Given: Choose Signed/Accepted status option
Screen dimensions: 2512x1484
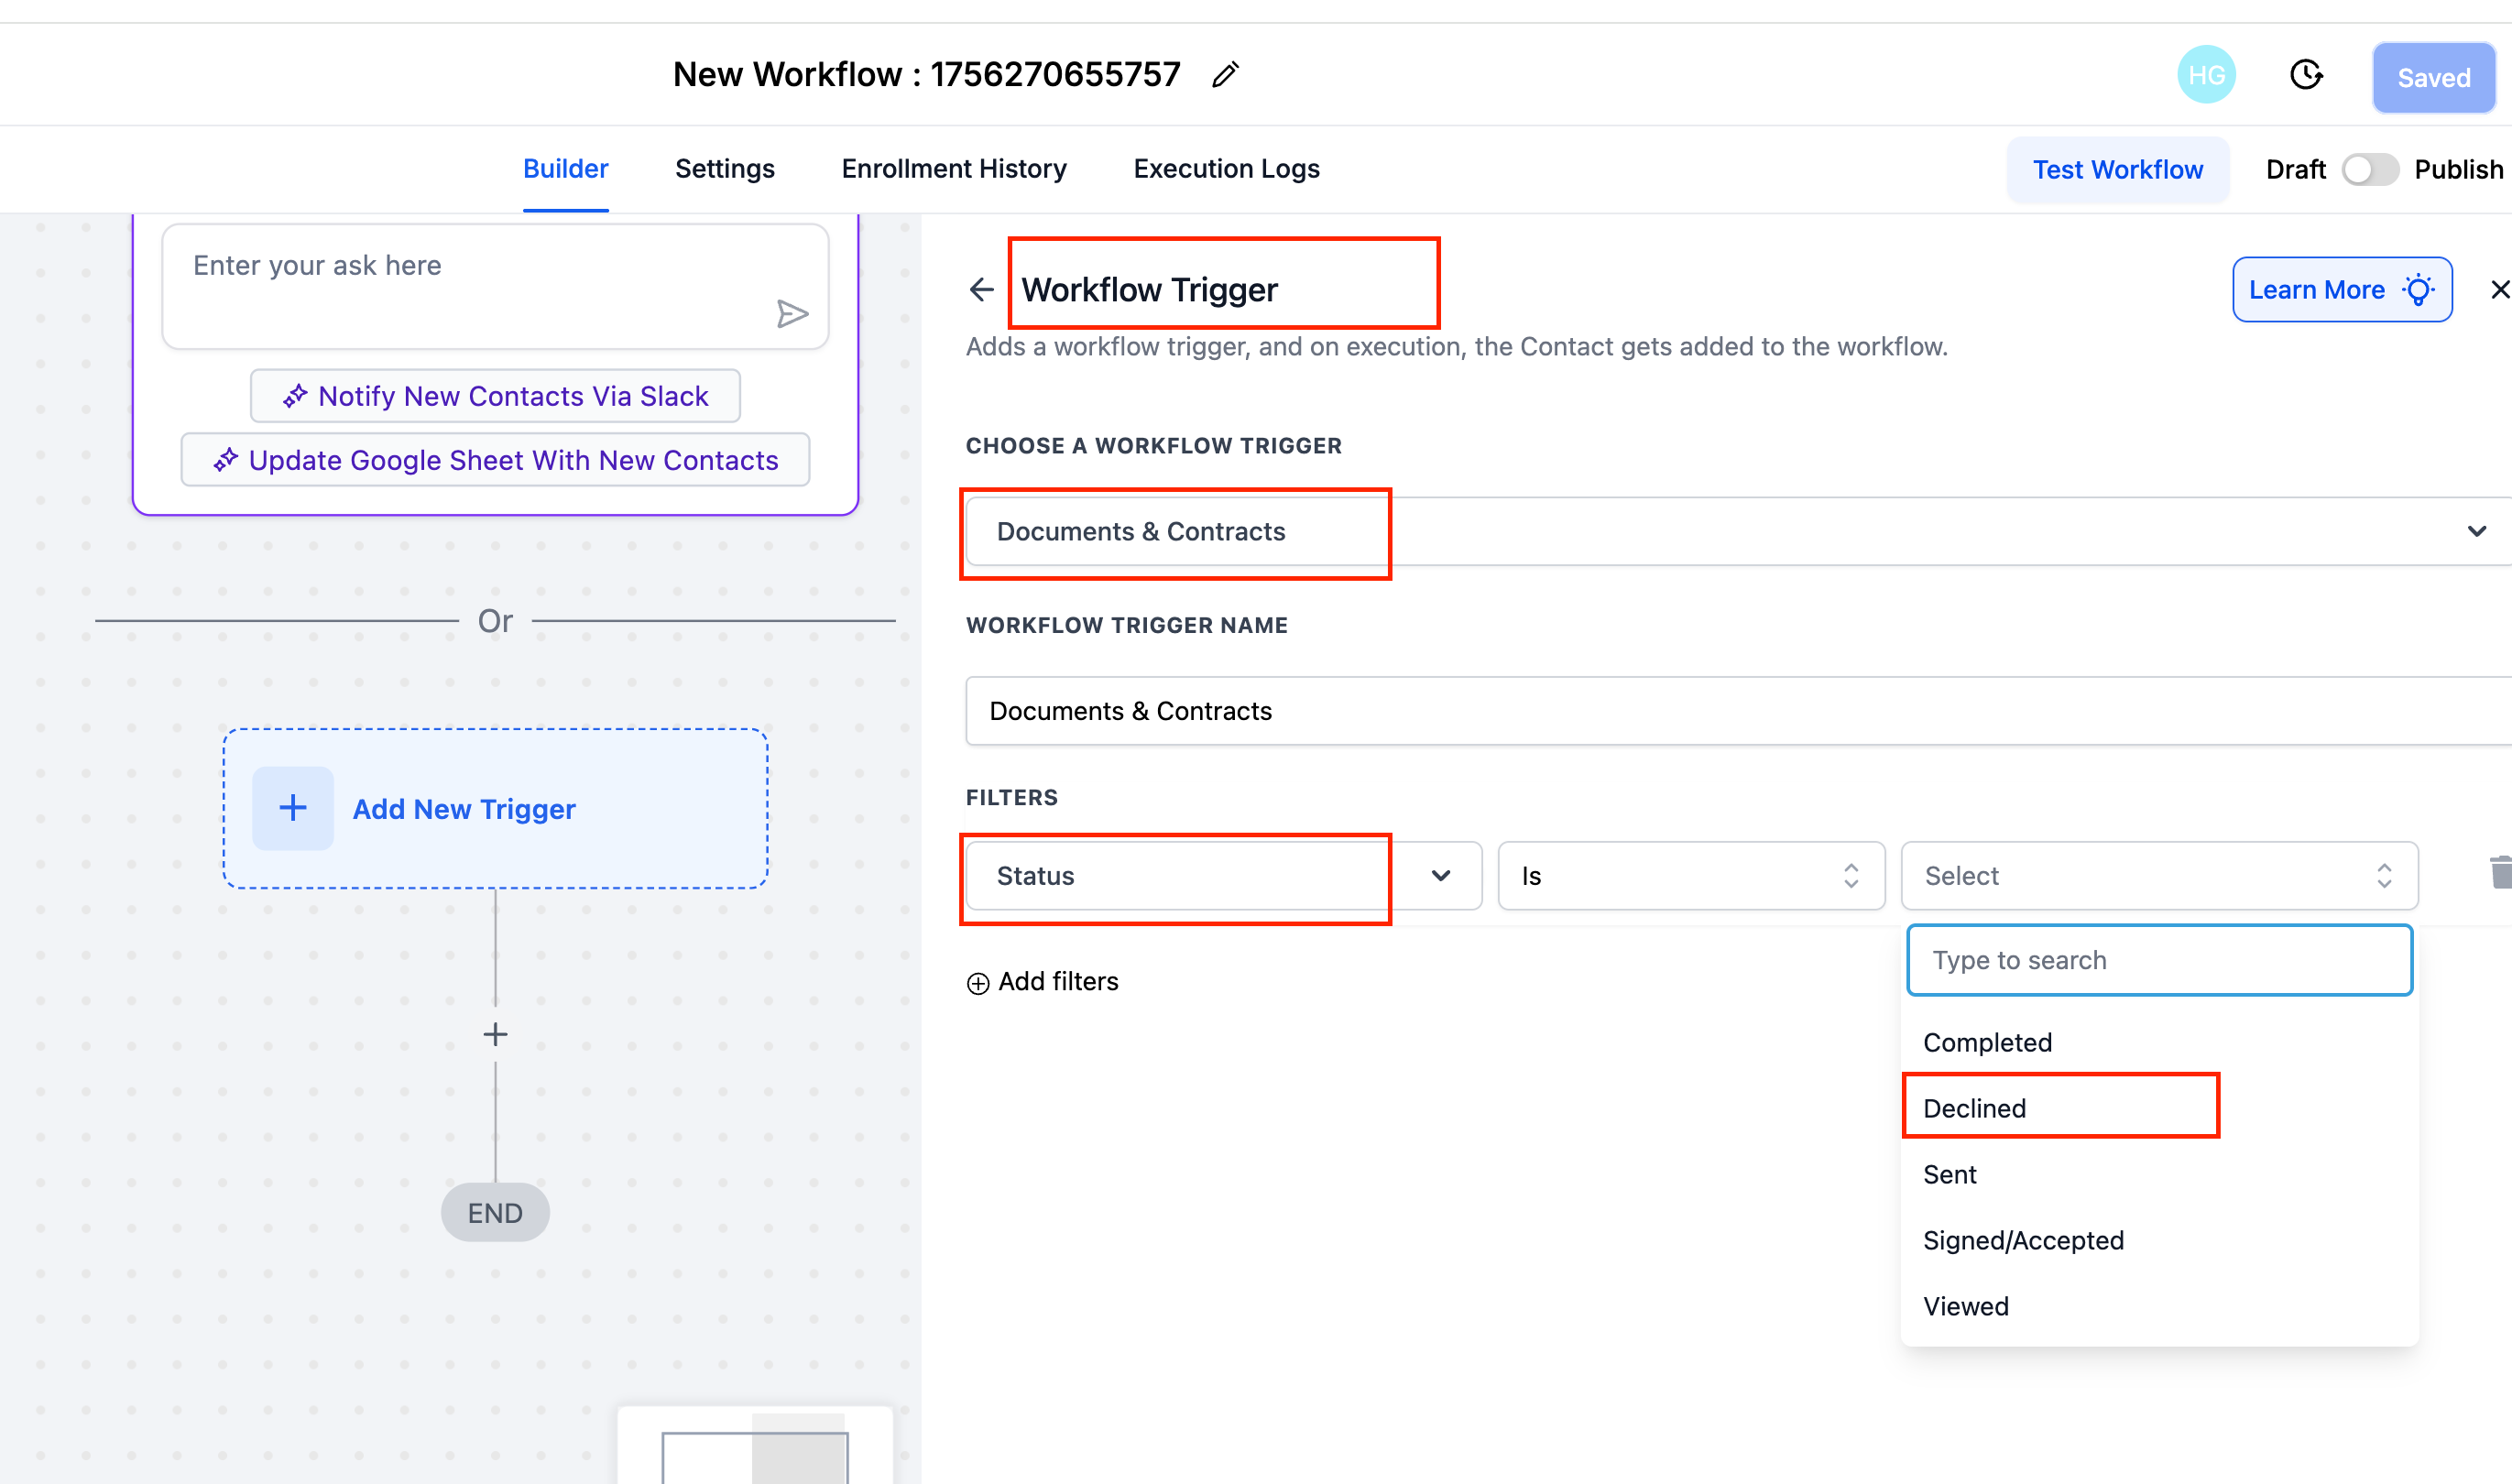Looking at the screenshot, I should tap(2022, 1240).
